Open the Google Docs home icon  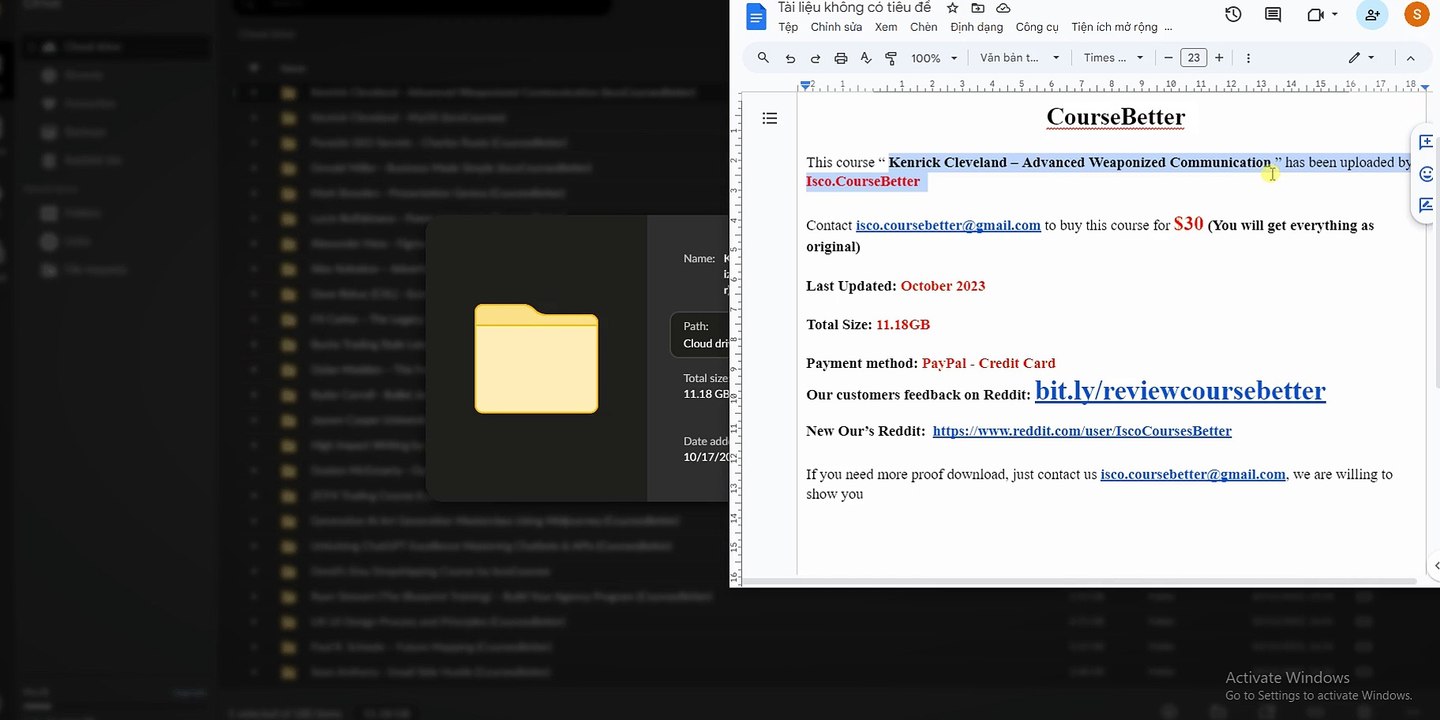(756, 17)
